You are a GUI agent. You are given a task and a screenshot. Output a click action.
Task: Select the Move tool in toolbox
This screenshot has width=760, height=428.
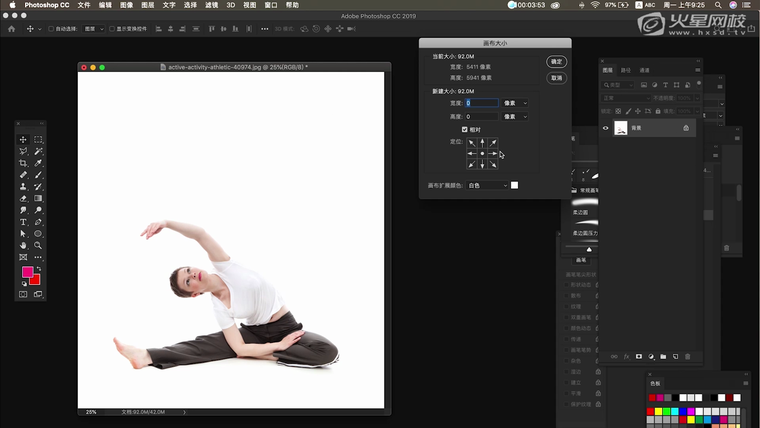[23, 140]
